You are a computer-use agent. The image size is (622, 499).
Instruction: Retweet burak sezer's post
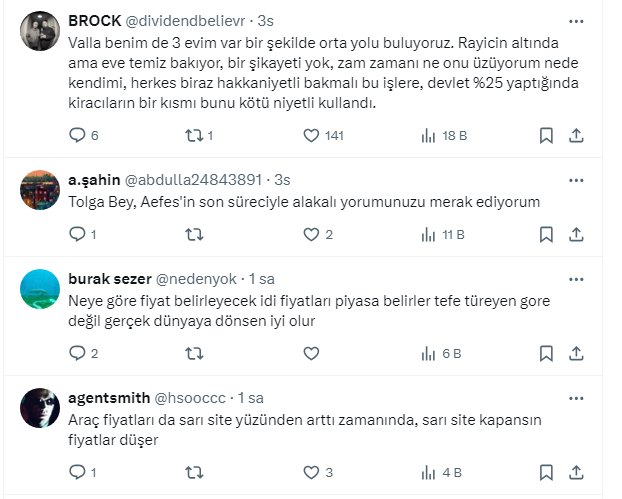195,353
